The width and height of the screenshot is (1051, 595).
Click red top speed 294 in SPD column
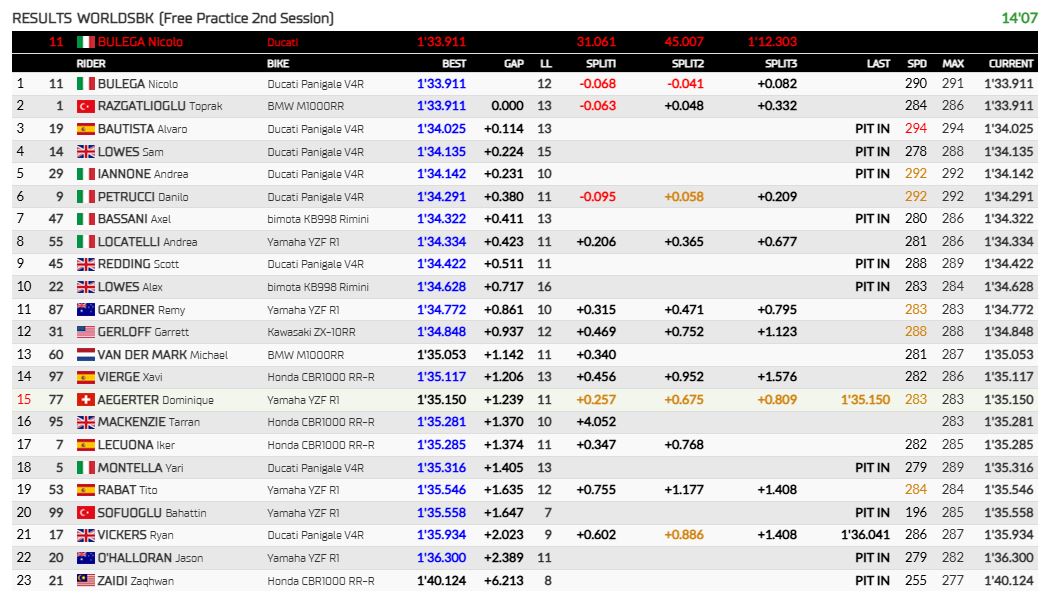(916, 129)
